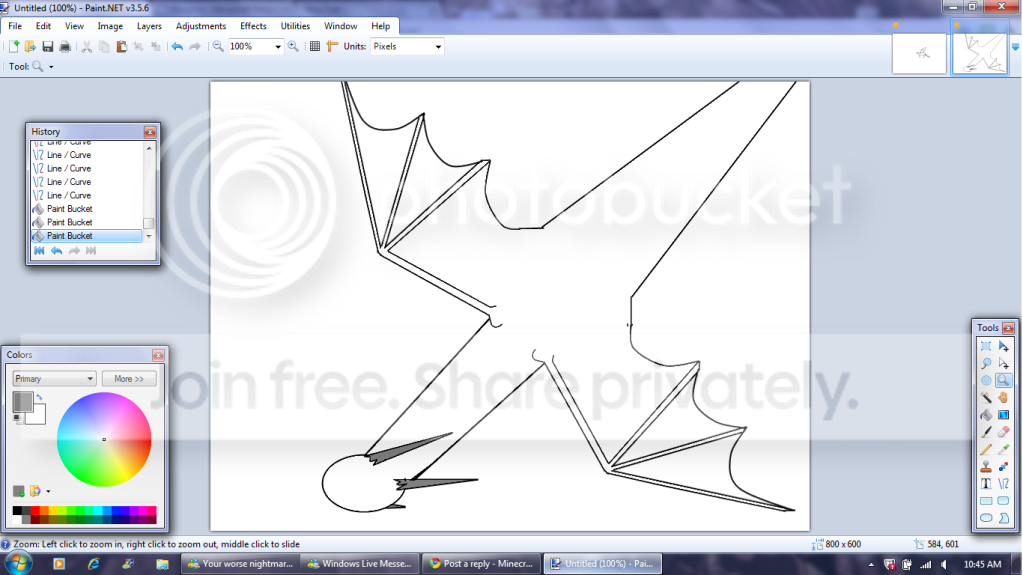This screenshot has height=575, width=1023.
Task: Toggle the rulers display
Action: tap(332, 47)
